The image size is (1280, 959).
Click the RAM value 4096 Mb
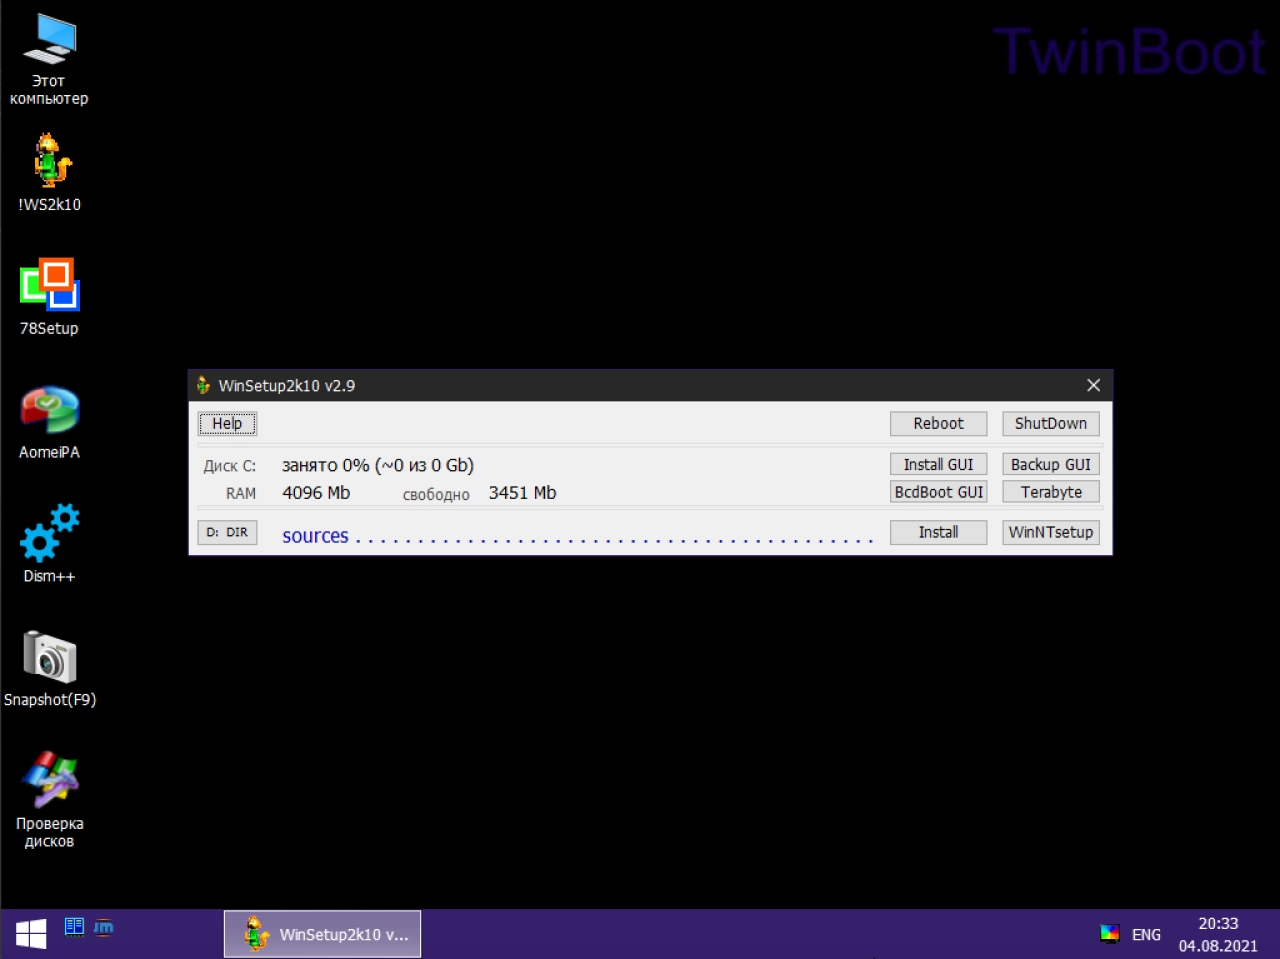(x=316, y=492)
